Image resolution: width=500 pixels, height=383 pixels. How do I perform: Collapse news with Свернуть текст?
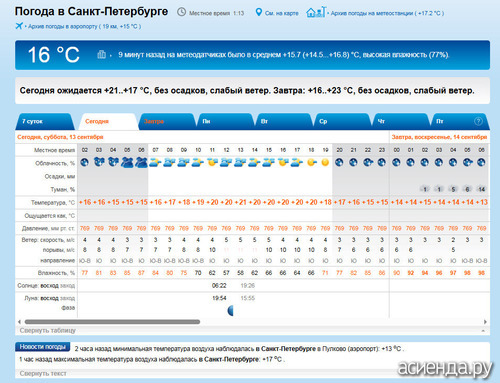tap(43, 373)
